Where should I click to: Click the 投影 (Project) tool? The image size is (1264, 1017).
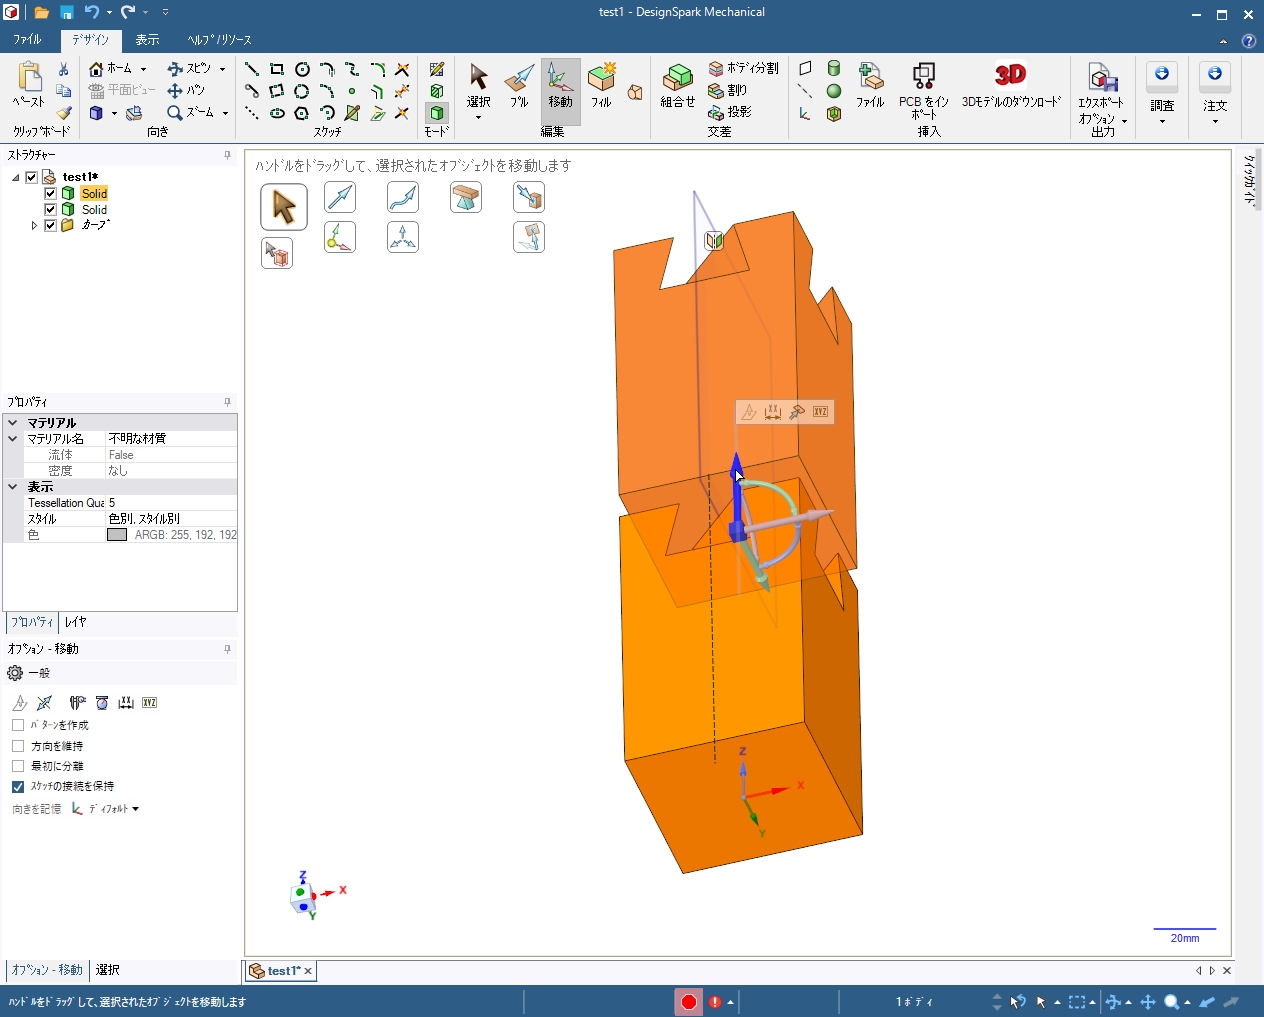(x=730, y=112)
